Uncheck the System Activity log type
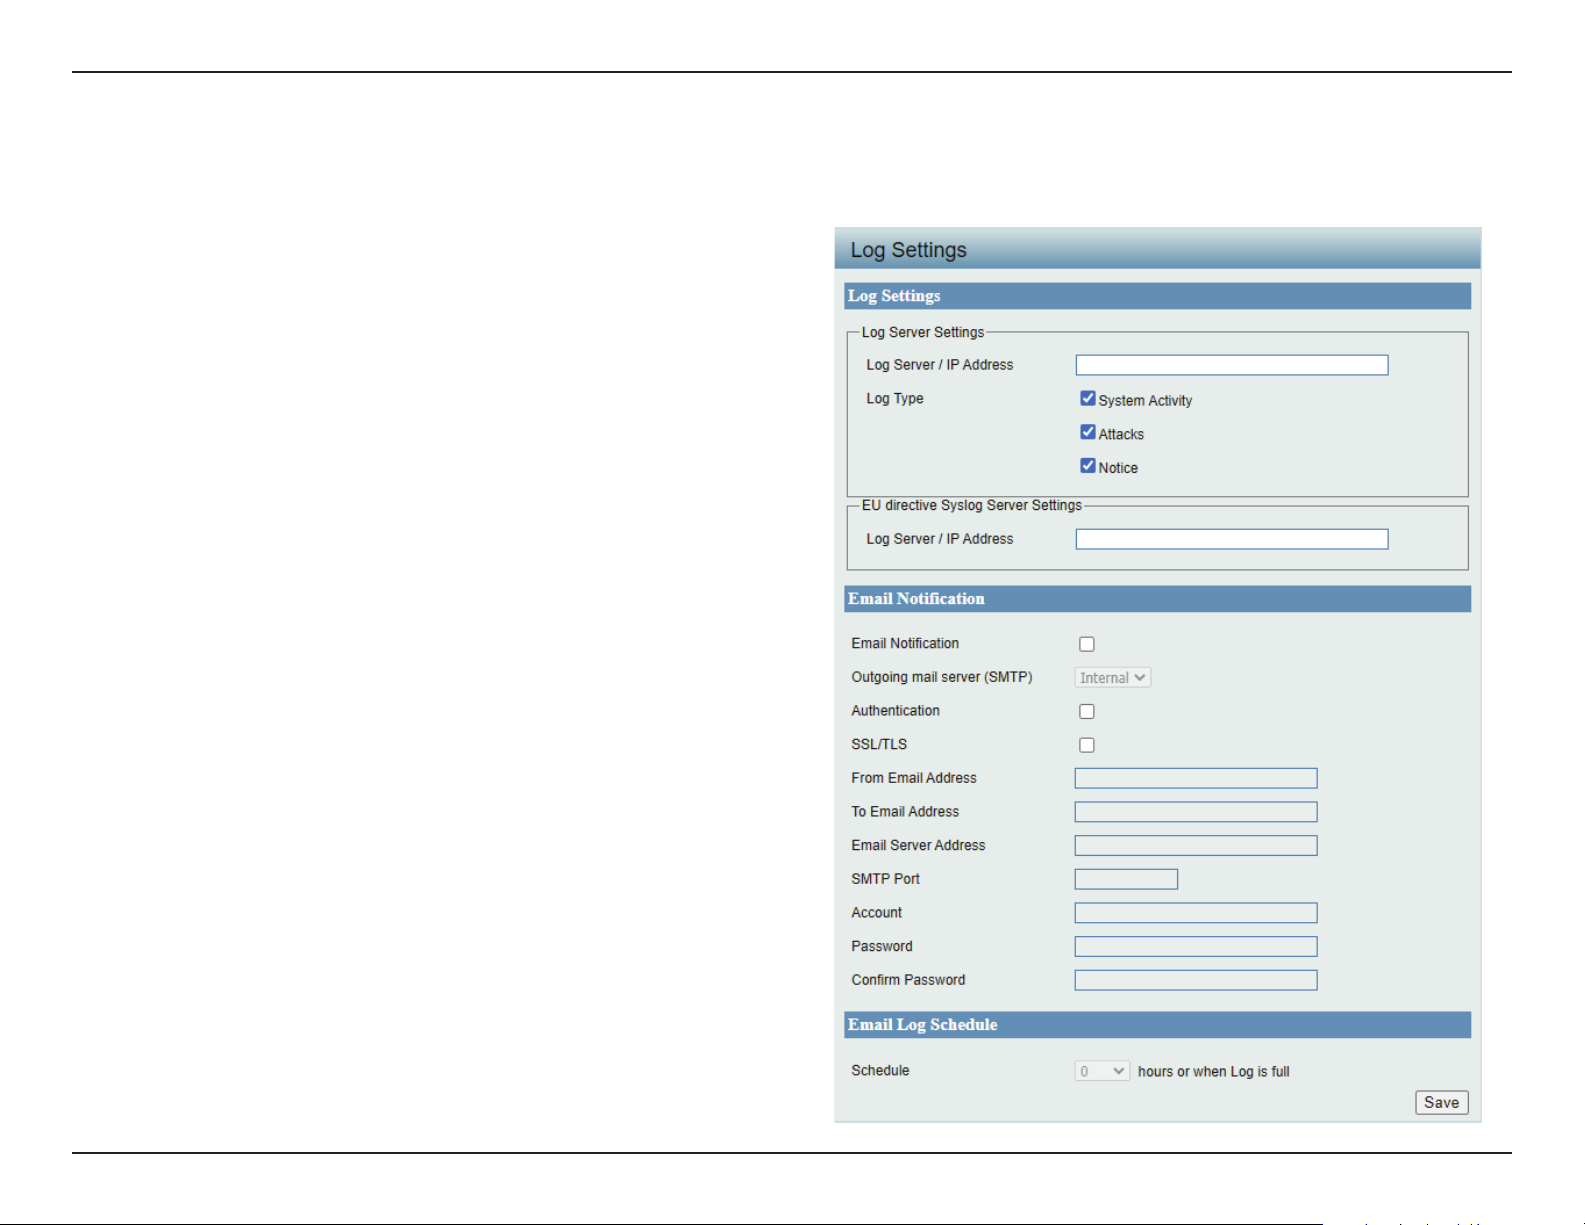The image size is (1585, 1225). (x=1088, y=398)
